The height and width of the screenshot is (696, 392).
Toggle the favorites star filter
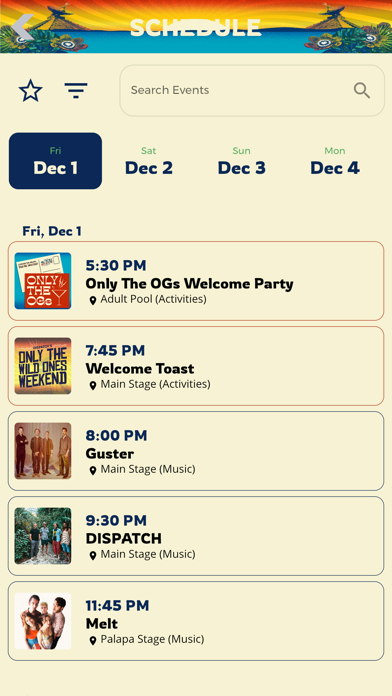[31, 91]
